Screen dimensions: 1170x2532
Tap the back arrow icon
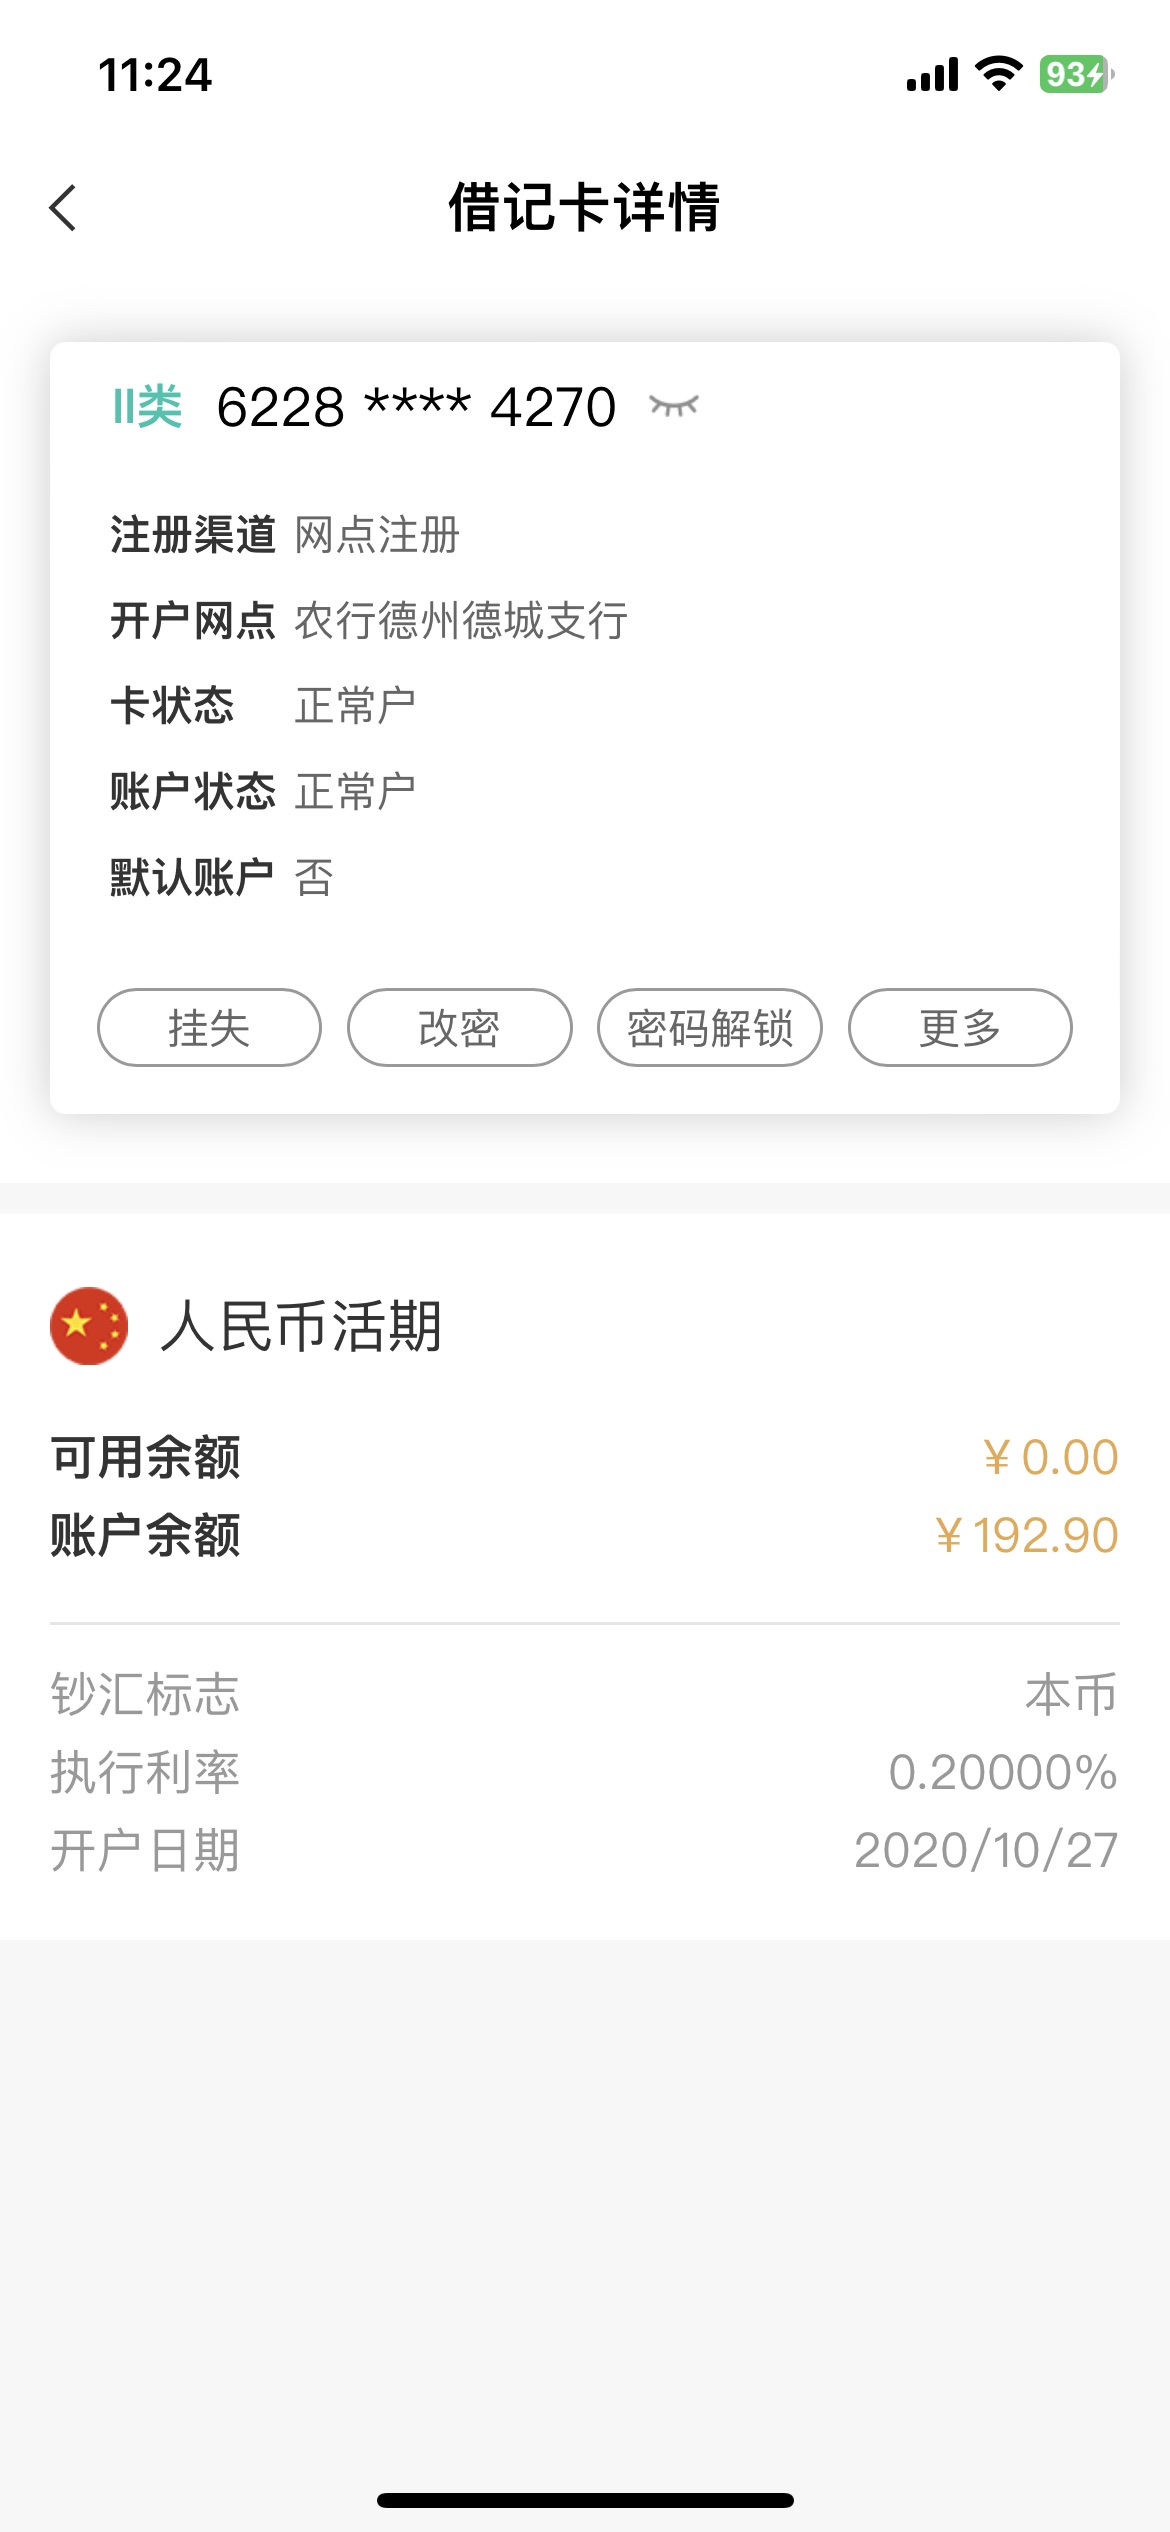point(63,208)
